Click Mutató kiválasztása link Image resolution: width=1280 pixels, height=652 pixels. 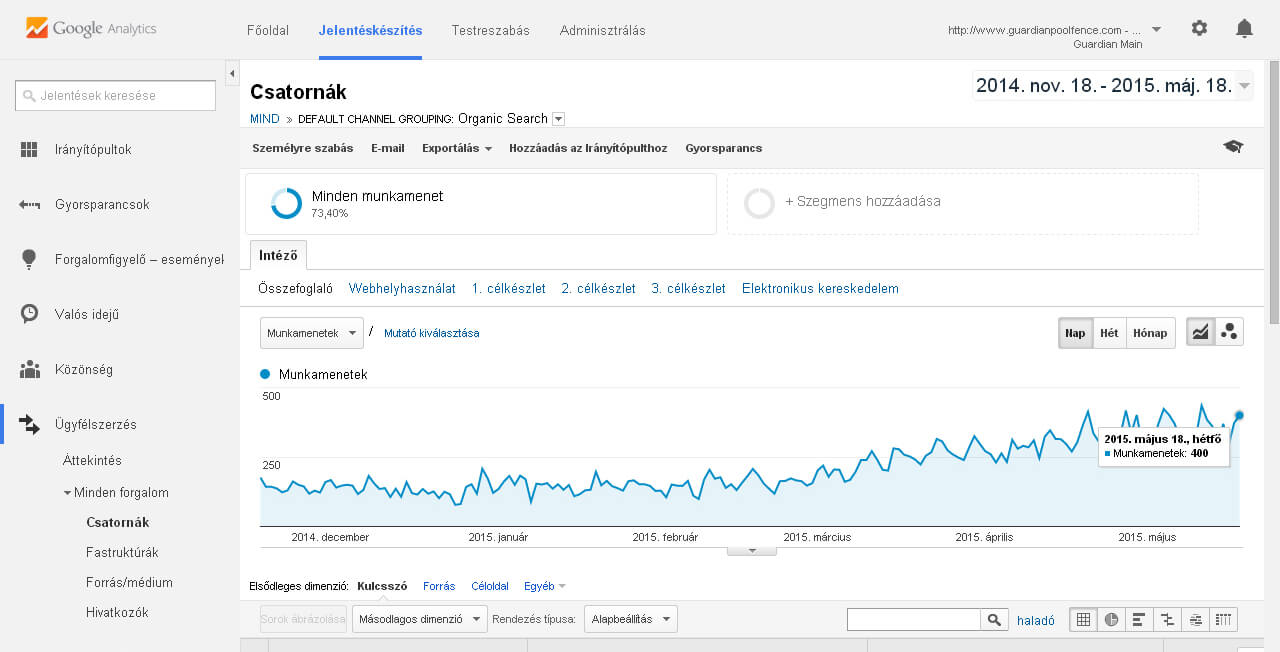432,333
